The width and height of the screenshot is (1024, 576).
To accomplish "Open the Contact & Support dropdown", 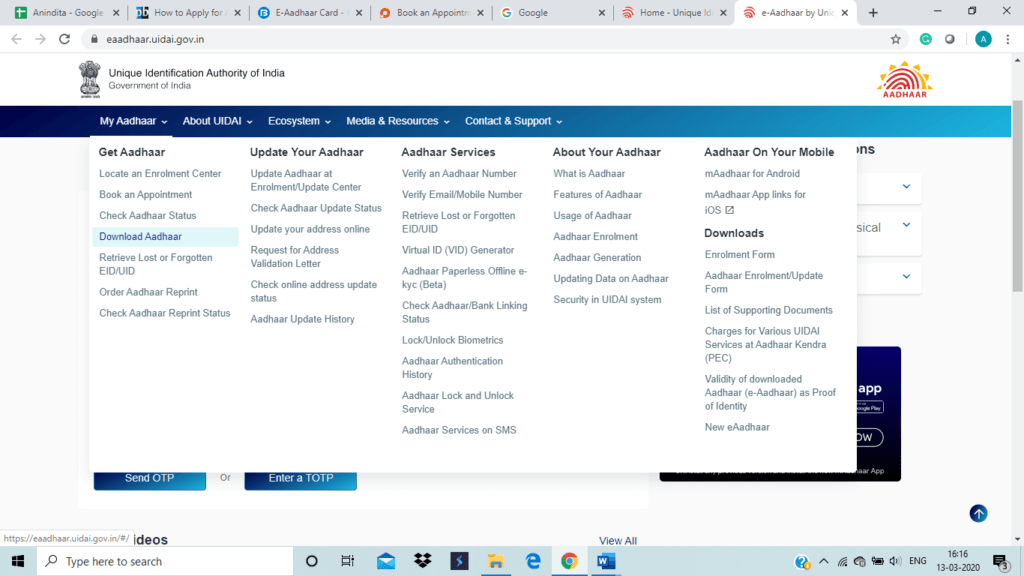I will [x=513, y=121].
